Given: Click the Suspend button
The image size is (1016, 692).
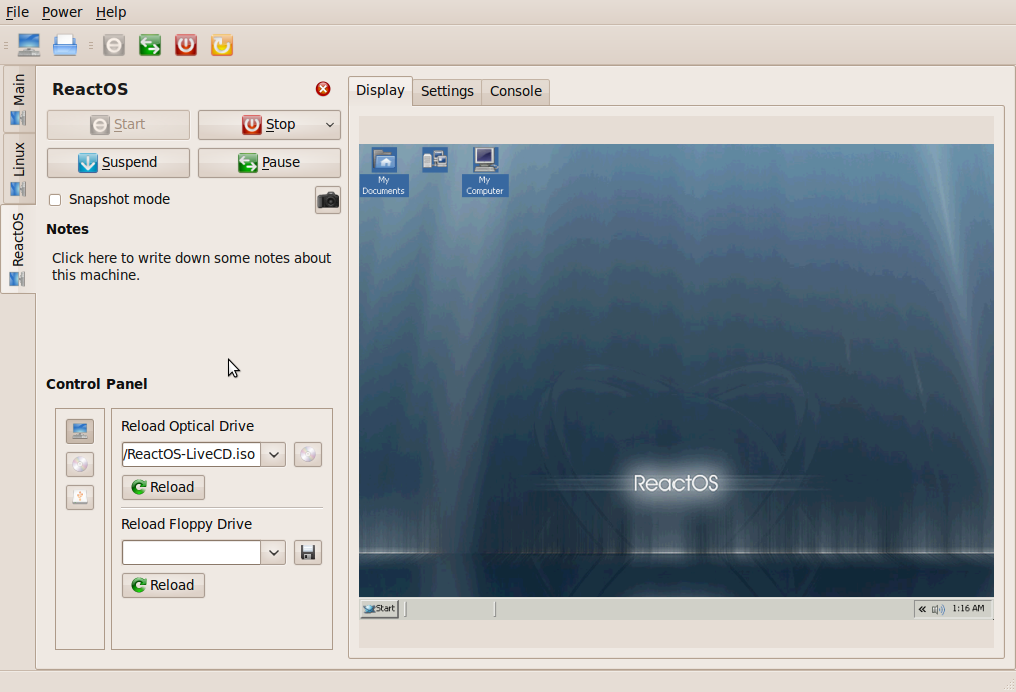Looking at the screenshot, I should pos(117,162).
